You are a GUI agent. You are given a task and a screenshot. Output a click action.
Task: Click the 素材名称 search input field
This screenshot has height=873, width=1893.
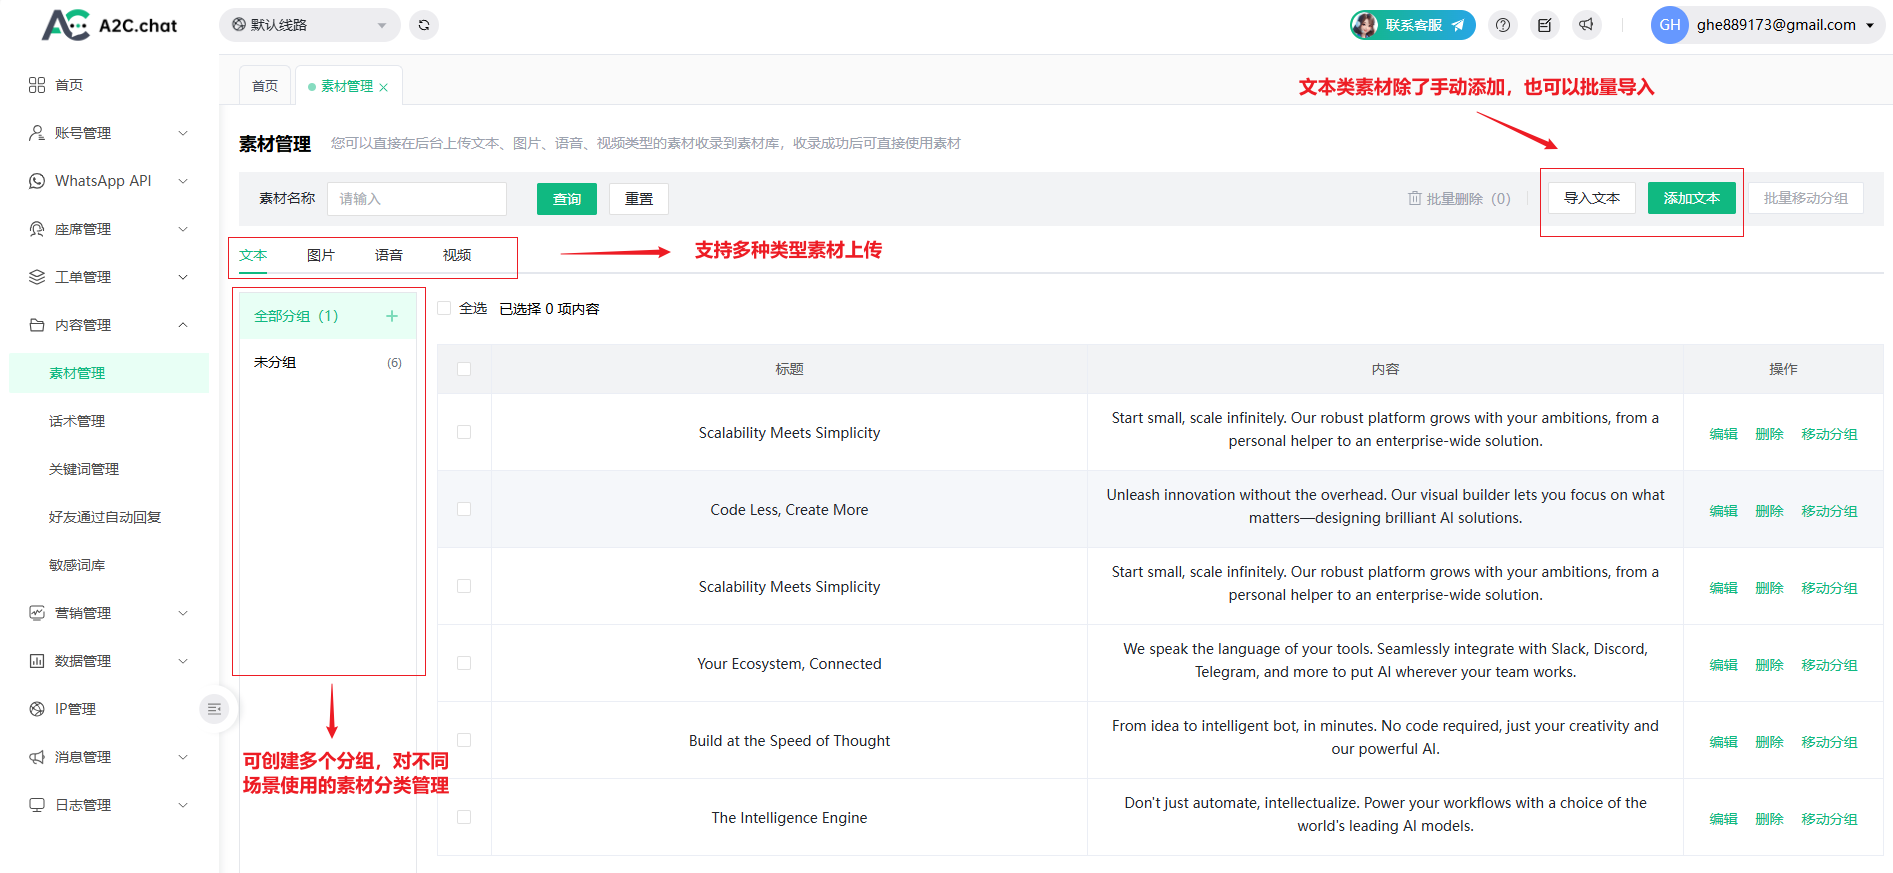(x=417, y=199)
